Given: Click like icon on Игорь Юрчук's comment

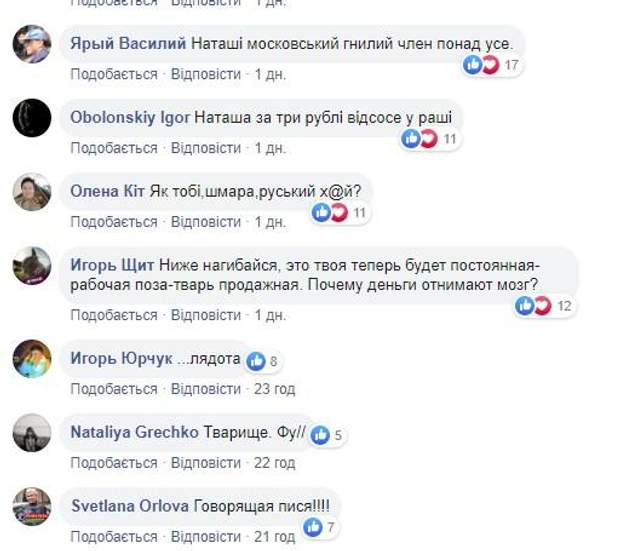Looking at the screenshot, I should (x=256, y=361).
